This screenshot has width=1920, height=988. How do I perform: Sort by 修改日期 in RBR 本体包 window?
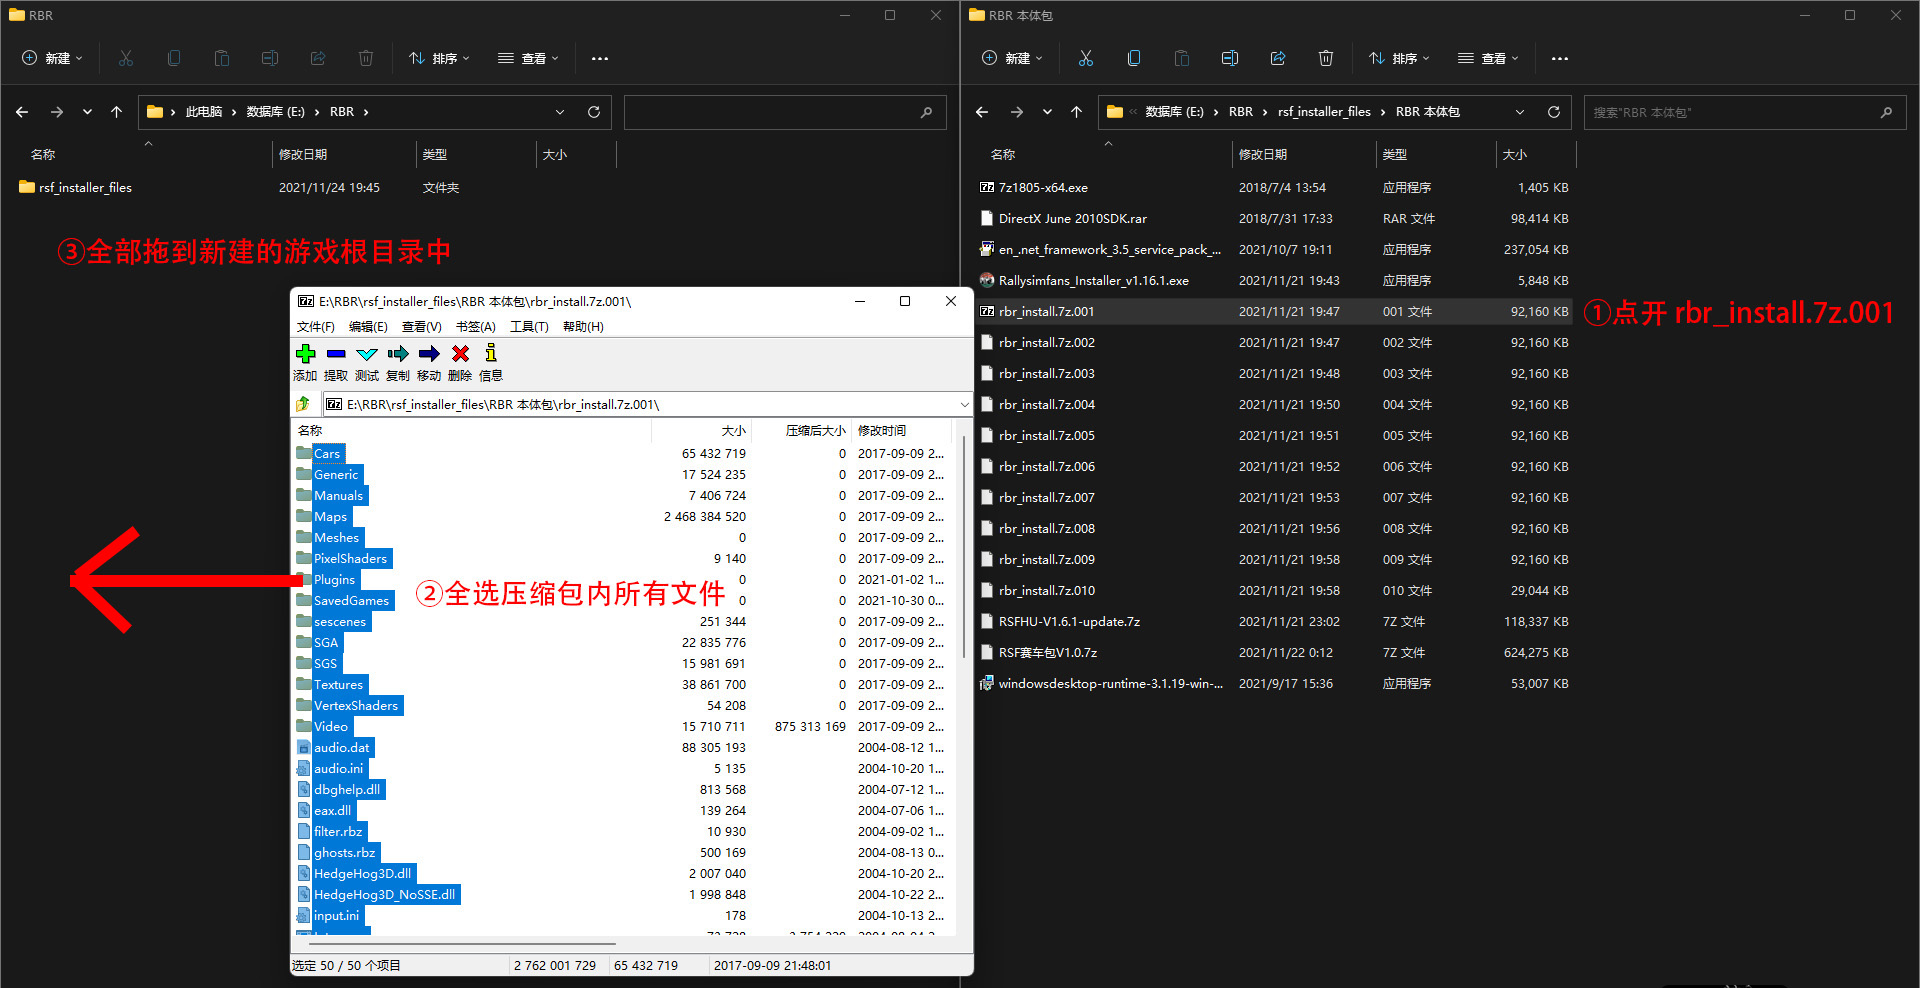pyautogui.click(x=1304, y=154)
